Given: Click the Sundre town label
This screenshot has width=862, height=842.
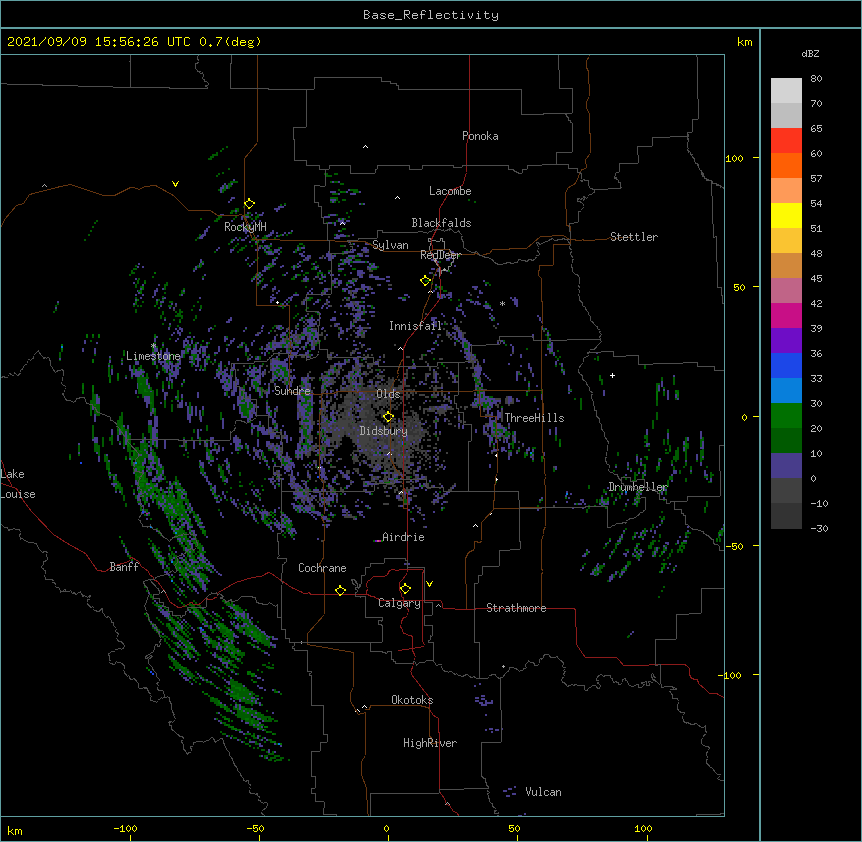Looking at the screenshot, I should click(x=292, y=391).
